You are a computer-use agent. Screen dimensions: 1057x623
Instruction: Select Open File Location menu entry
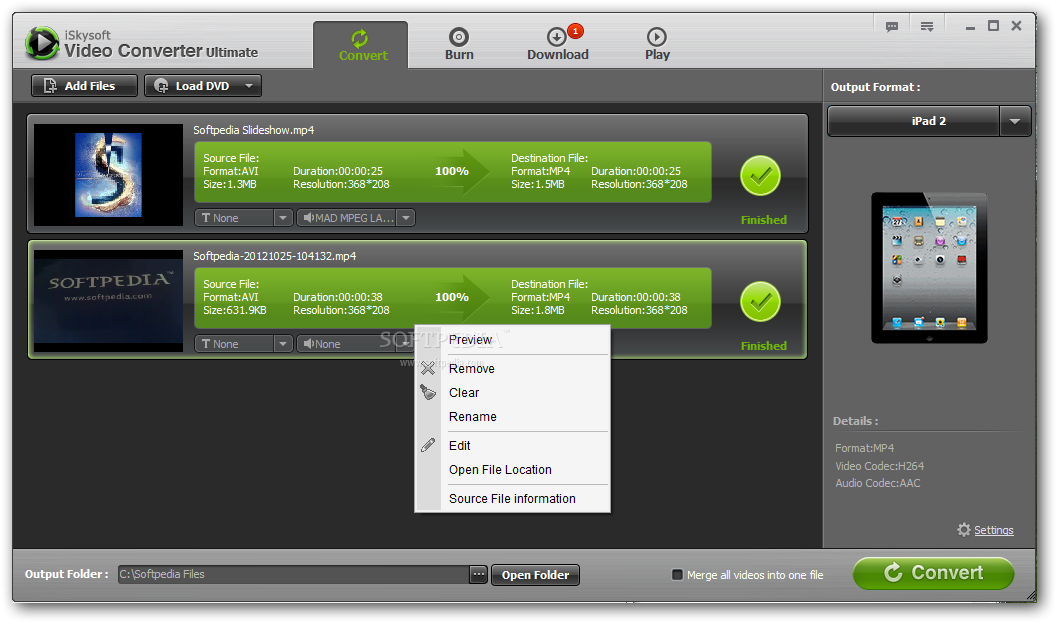pyautogui.click(x=500, y=470)
